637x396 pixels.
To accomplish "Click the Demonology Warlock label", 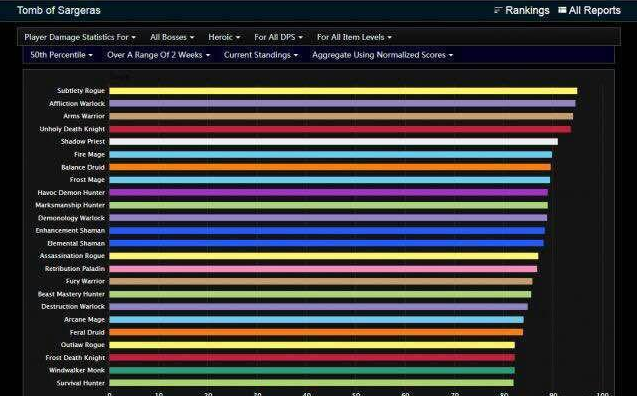I will (72, 218).
